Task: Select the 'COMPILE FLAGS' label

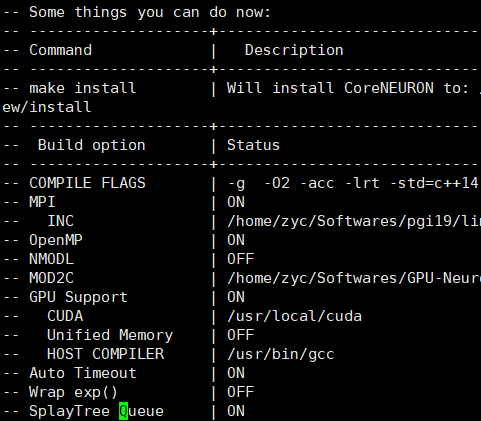Action: [x=87, y=183]
